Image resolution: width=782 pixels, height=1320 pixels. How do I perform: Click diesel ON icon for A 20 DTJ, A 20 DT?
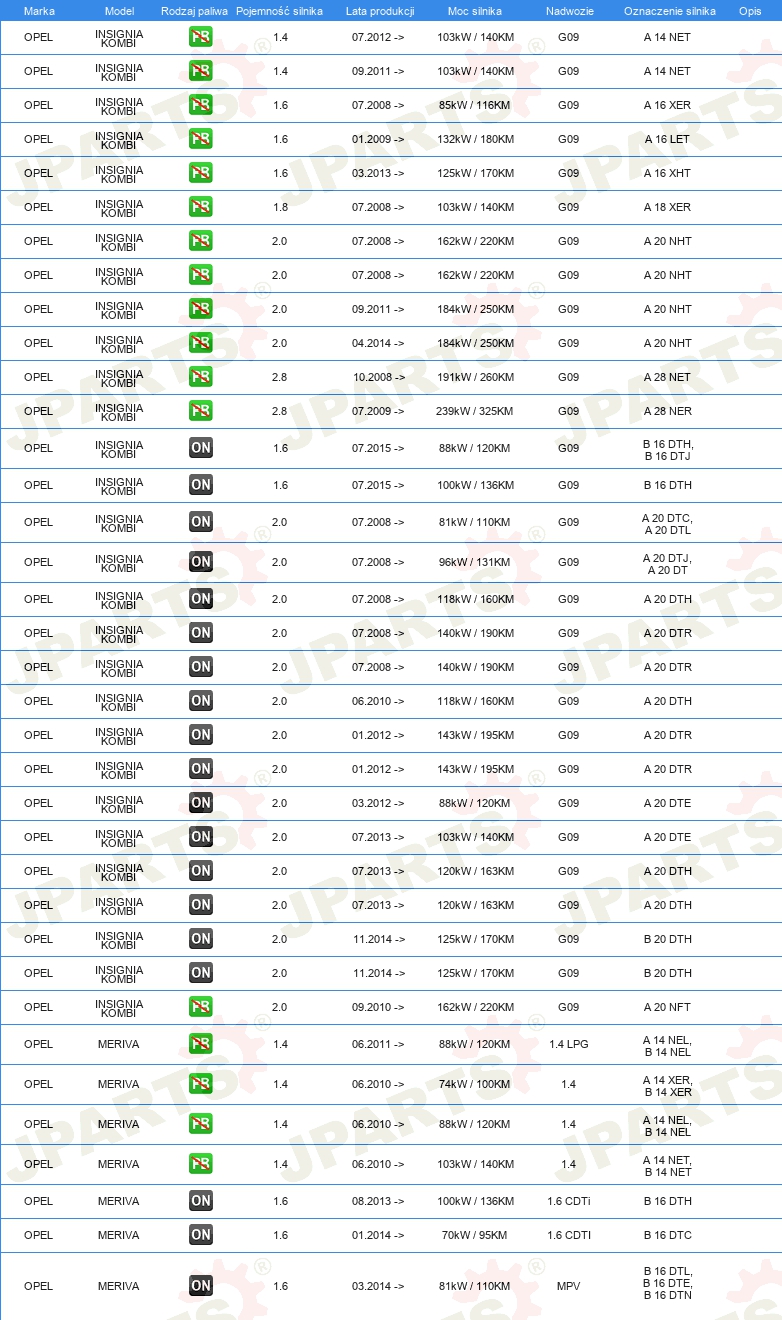click(x=201, y=562)
